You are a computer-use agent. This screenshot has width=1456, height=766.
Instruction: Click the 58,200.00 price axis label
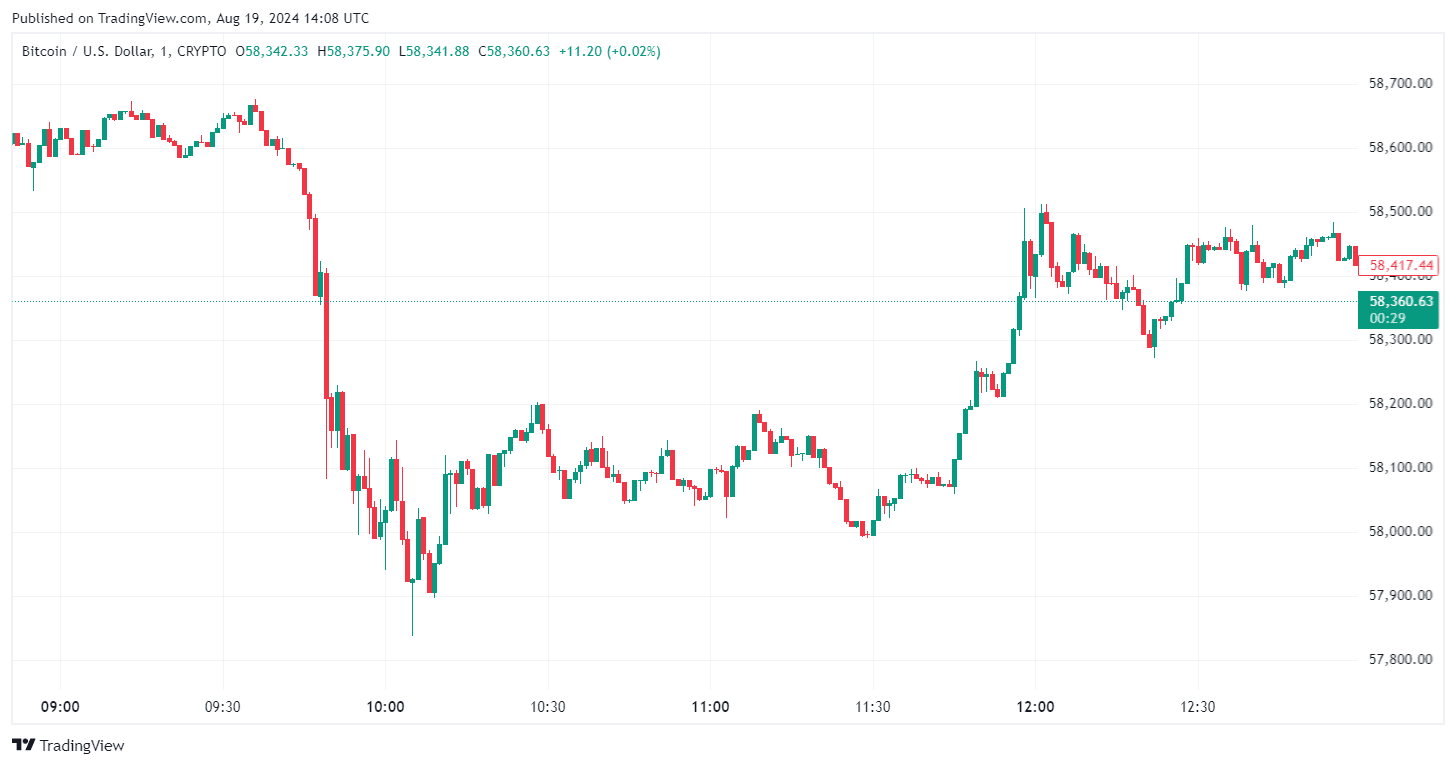coord(1401,403)
